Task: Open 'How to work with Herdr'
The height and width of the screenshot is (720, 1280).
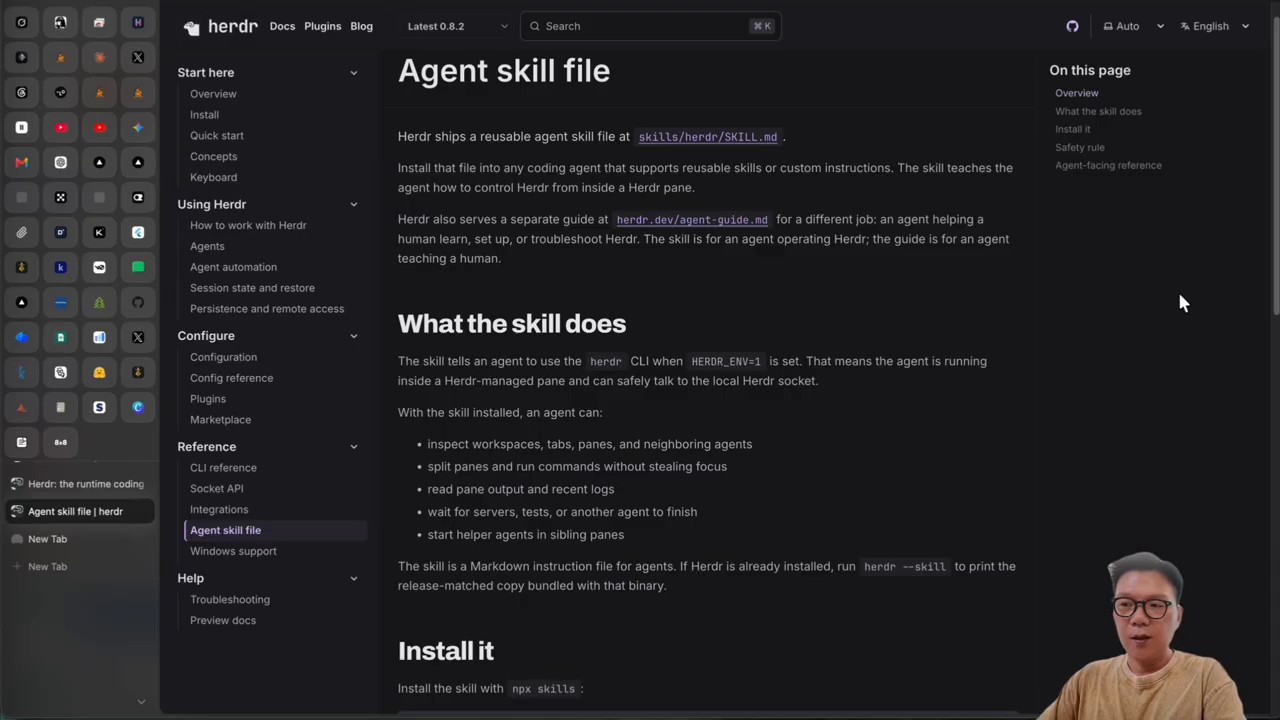Action: click(x=248, y=226)
